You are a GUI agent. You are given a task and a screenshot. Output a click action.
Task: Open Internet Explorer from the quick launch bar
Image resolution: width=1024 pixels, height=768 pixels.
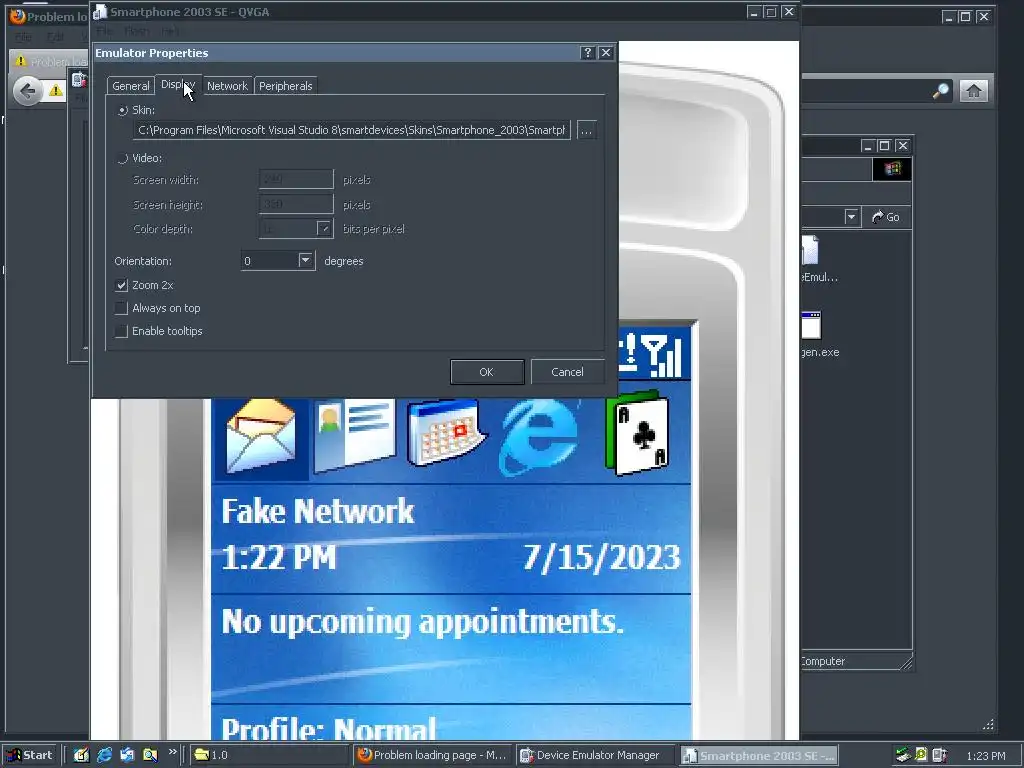click(x=104, y=755)
